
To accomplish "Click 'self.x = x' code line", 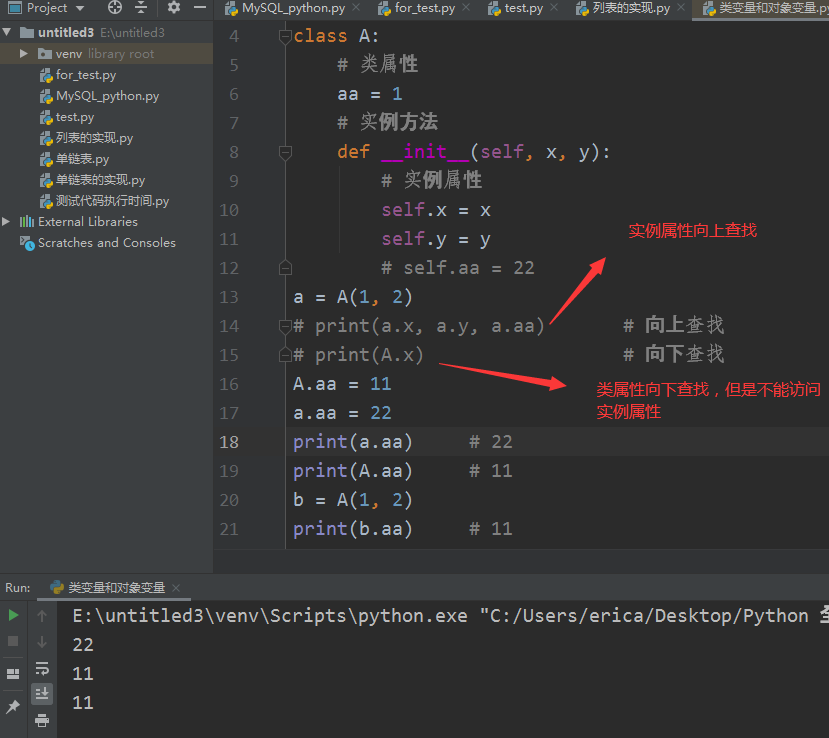I will pyautogui.click(x=436, y=210).
